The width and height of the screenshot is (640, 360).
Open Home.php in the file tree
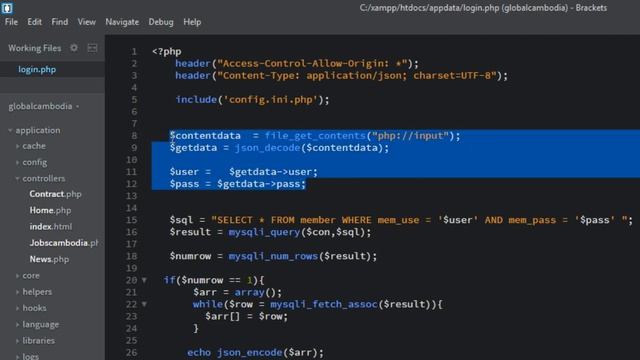[50, 211]
